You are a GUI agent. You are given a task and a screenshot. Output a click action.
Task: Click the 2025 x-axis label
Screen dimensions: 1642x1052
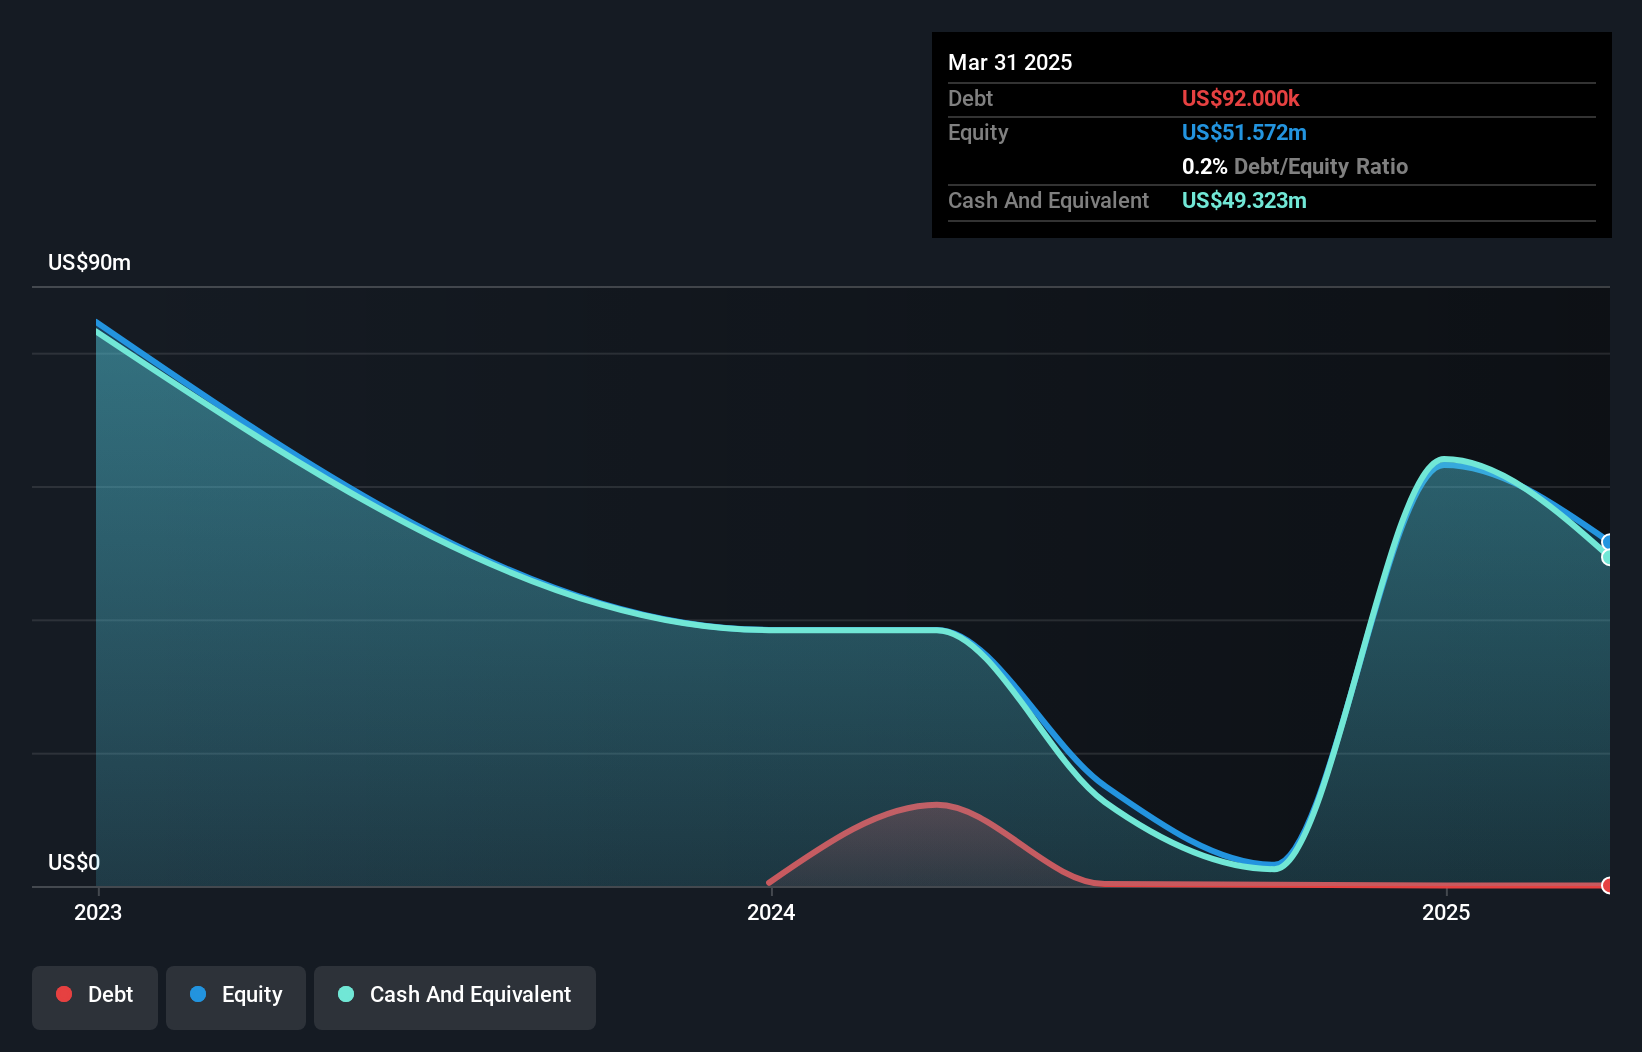coord(1446,912)
